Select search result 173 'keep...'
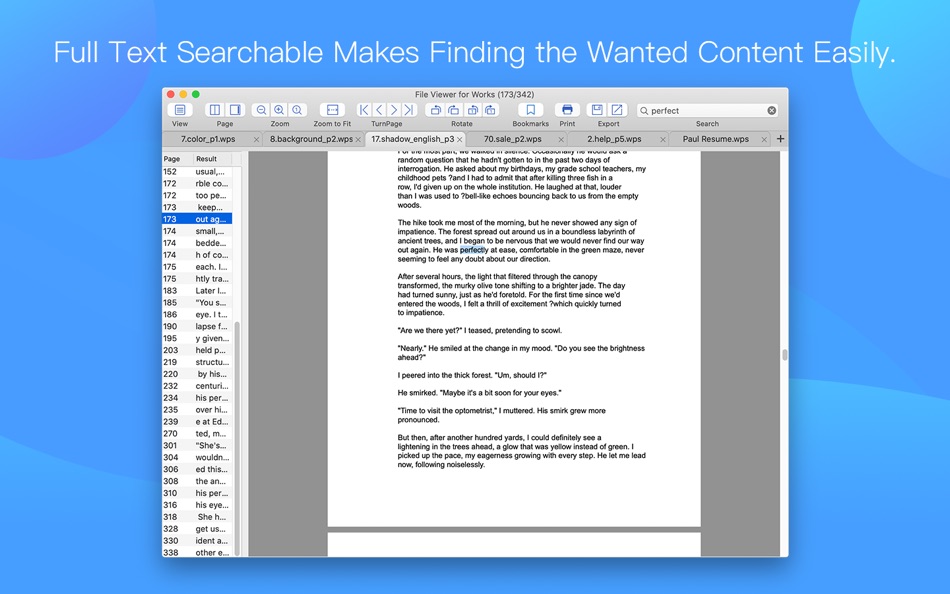 pyautogui.click(x=197, y=207)
